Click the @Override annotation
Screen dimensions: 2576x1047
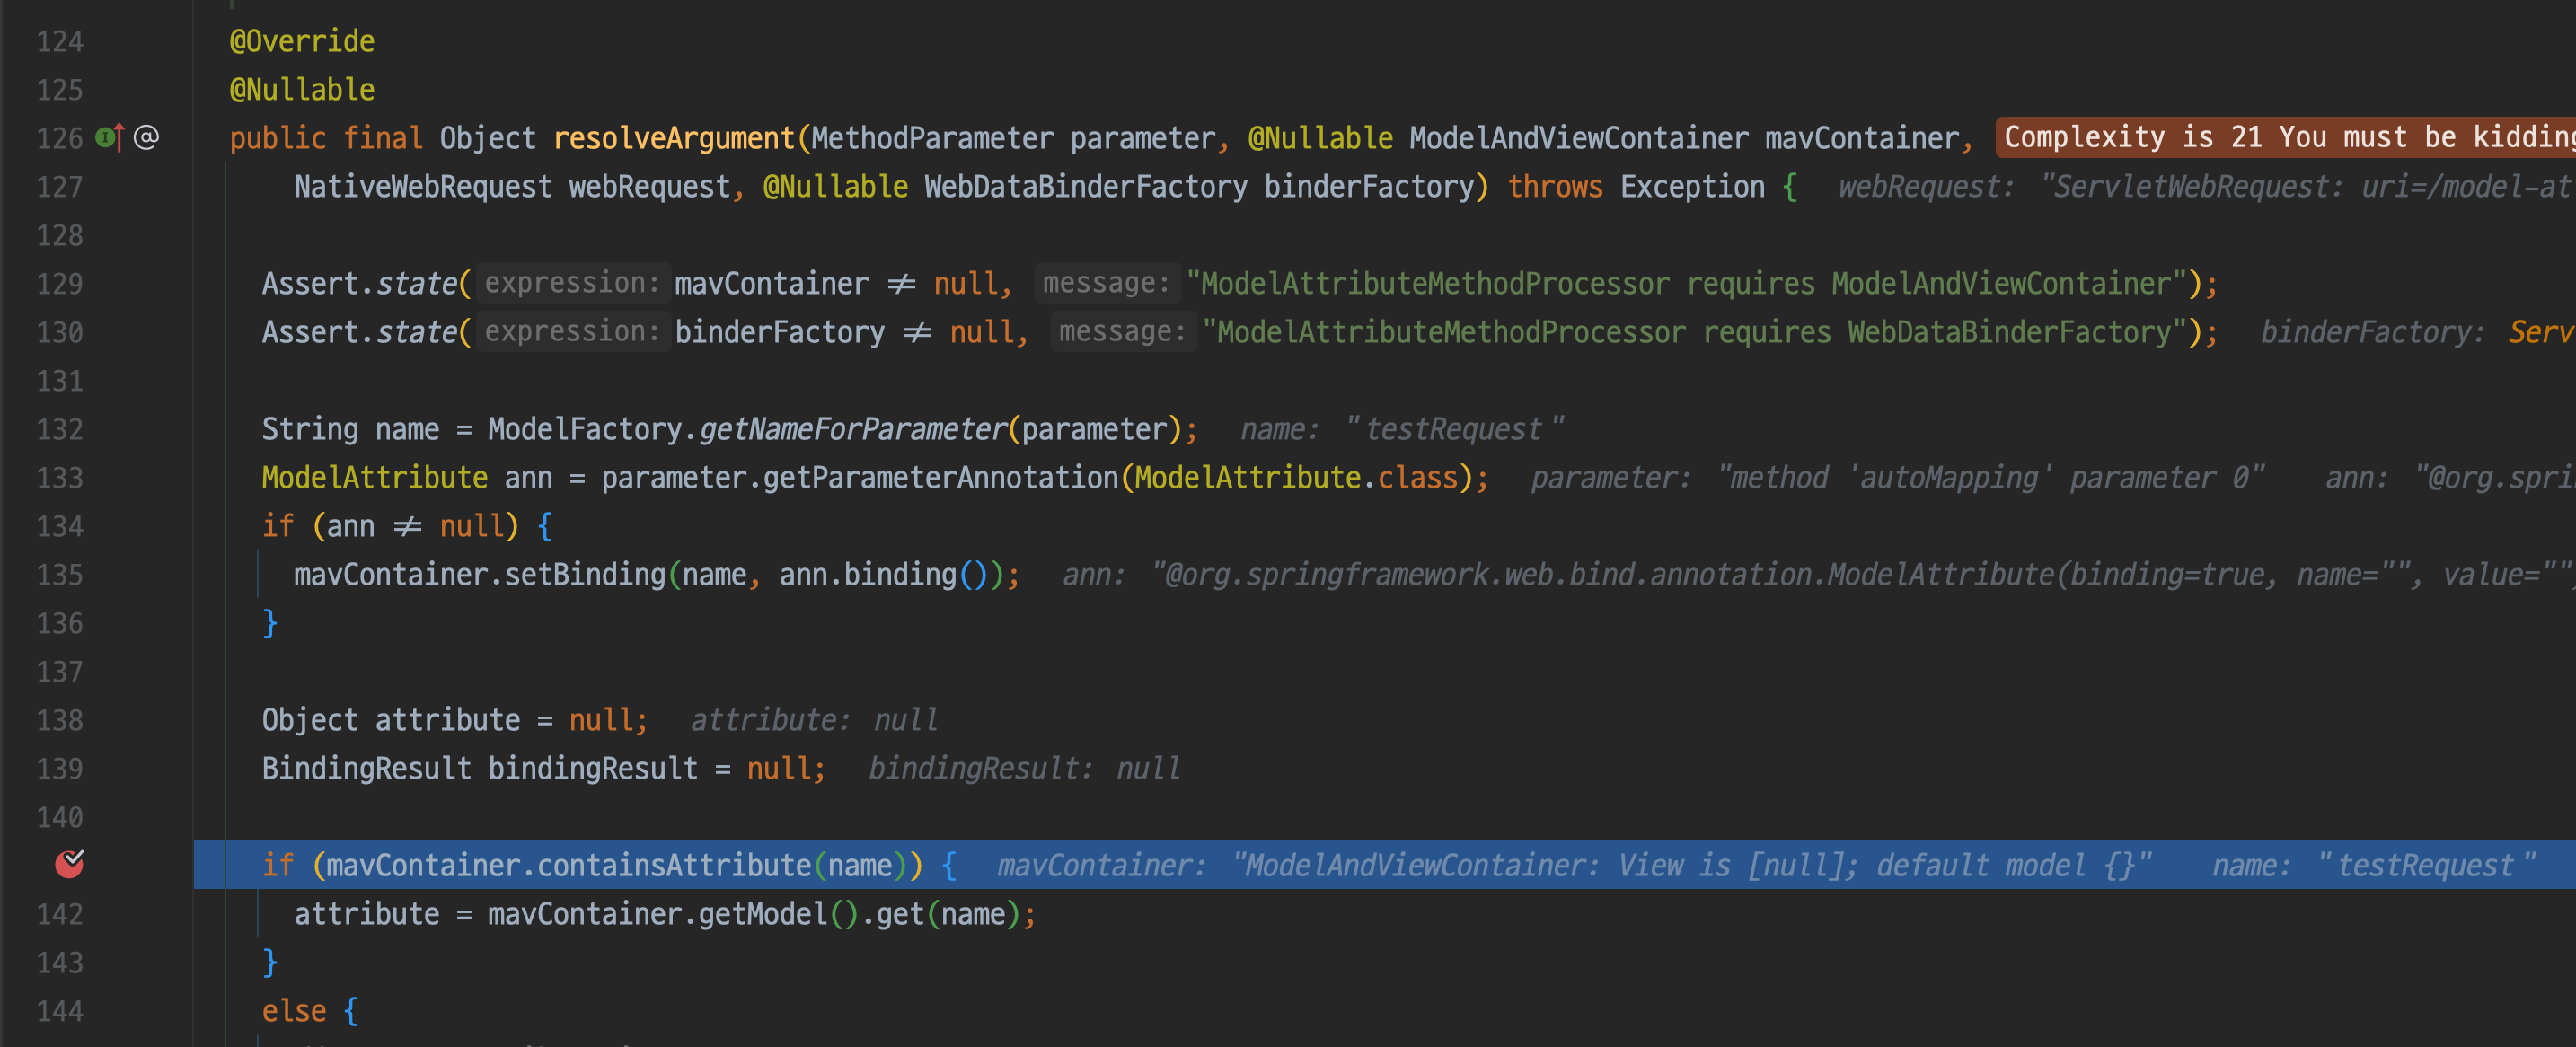click(302, 41)
